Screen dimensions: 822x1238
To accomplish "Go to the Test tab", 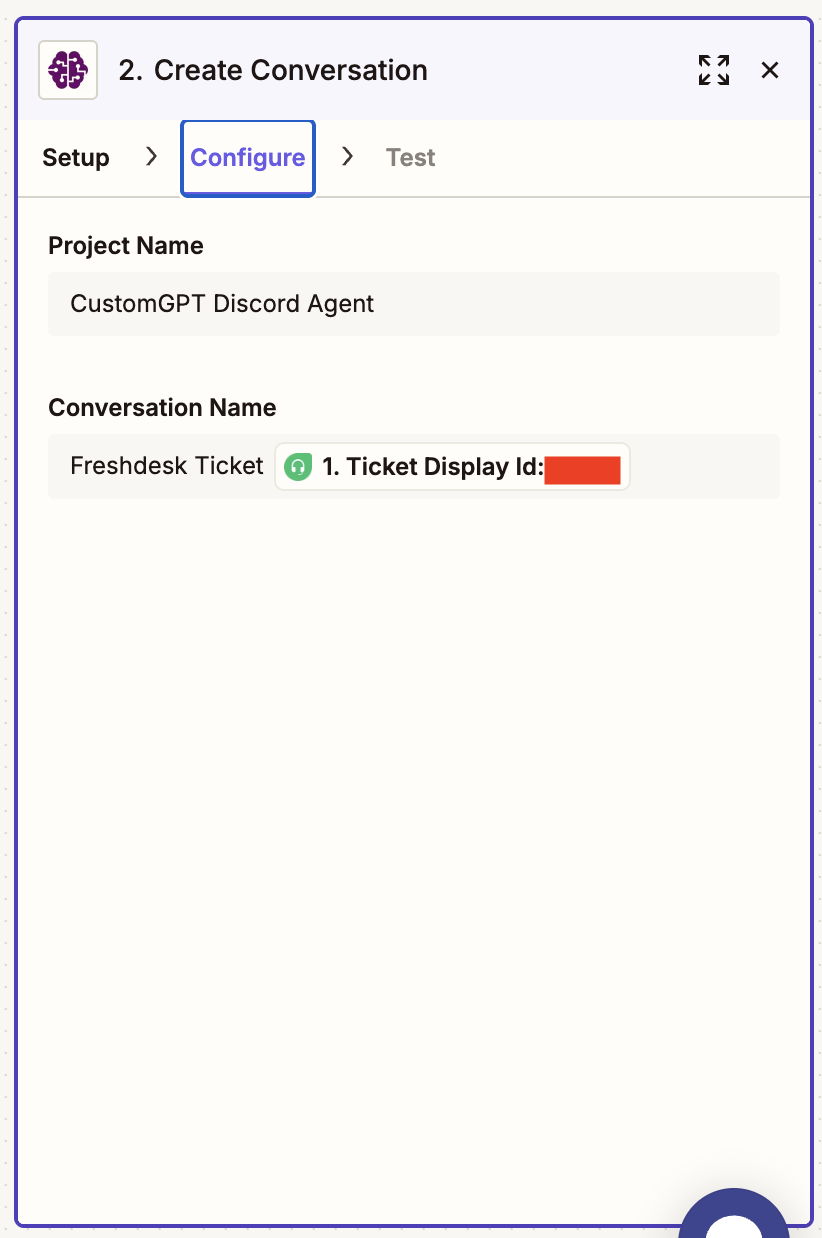I will pos(411,158).
